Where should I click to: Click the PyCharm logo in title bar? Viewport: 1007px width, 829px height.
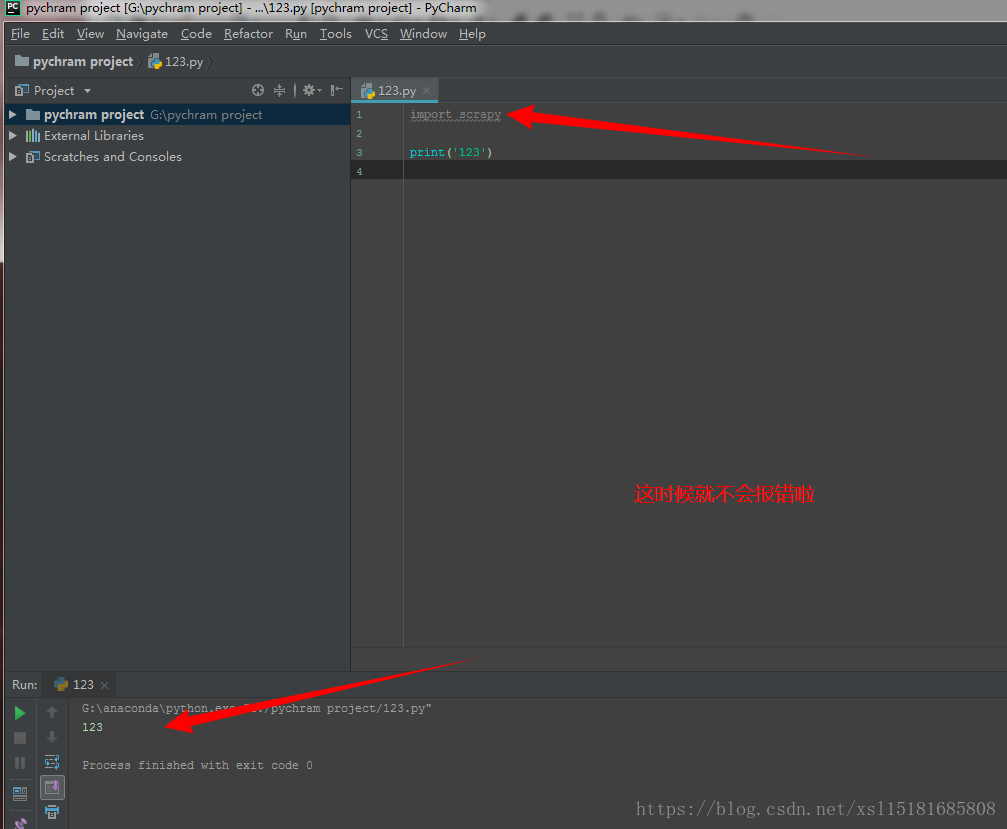click(x=13, y=8)
